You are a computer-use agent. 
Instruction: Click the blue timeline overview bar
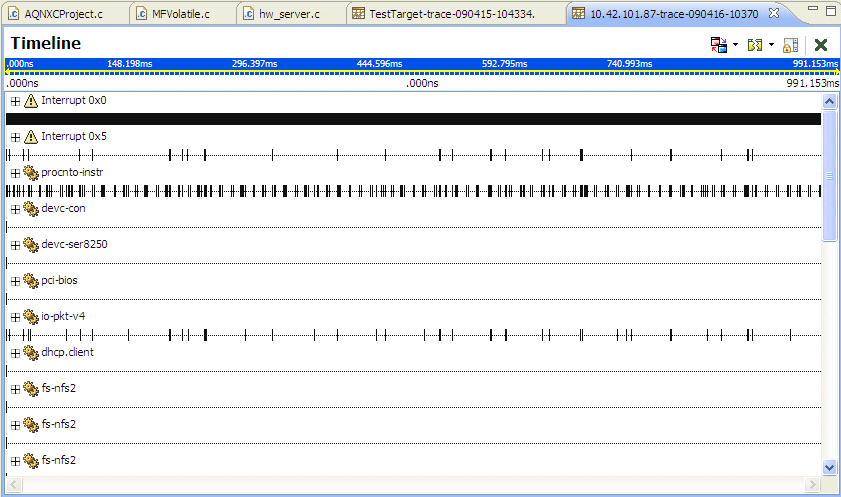420,64
